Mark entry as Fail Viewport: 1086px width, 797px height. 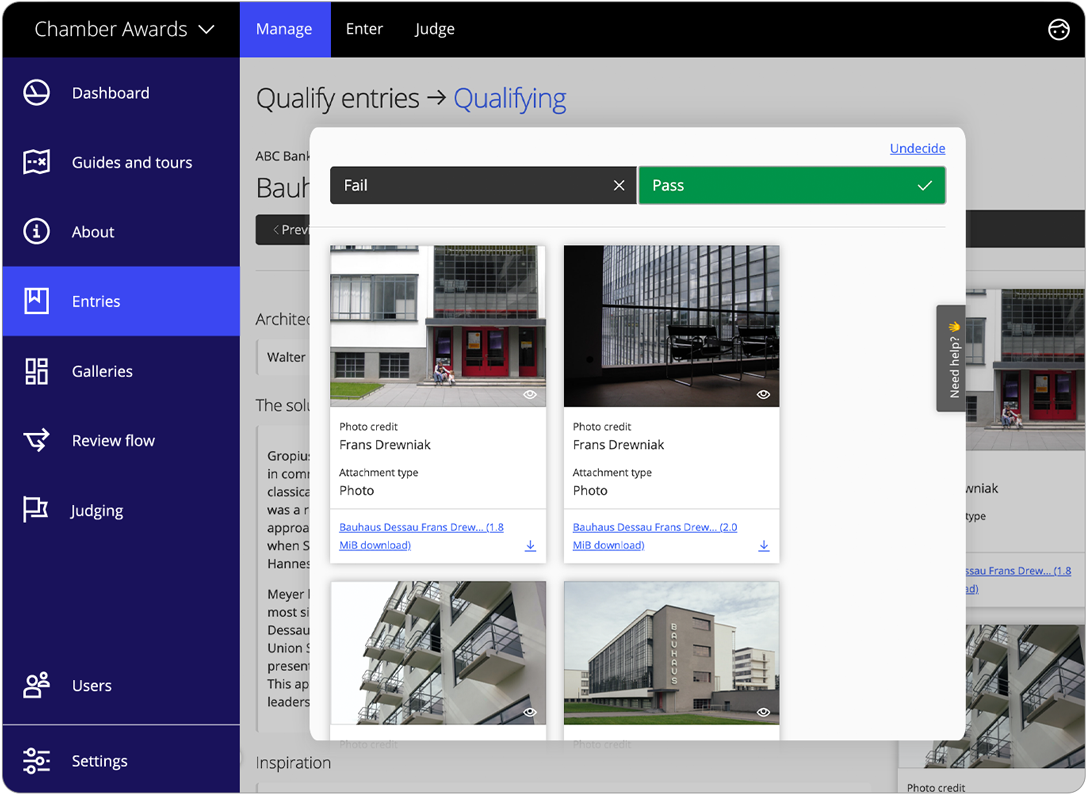tap(482, 185)
